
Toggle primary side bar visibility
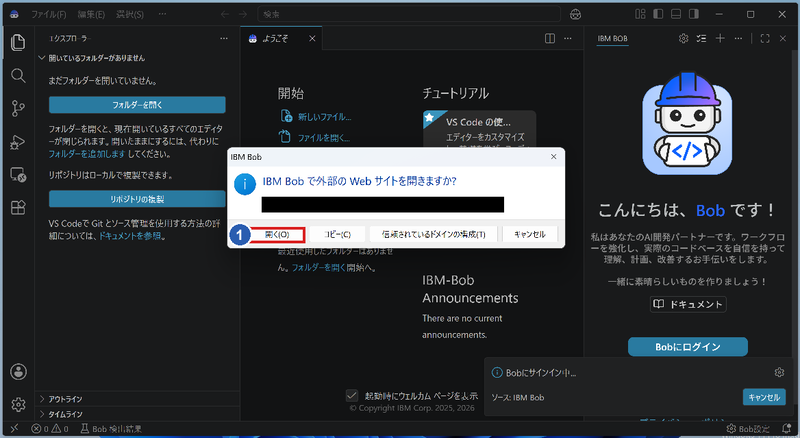tap(658, 14)
